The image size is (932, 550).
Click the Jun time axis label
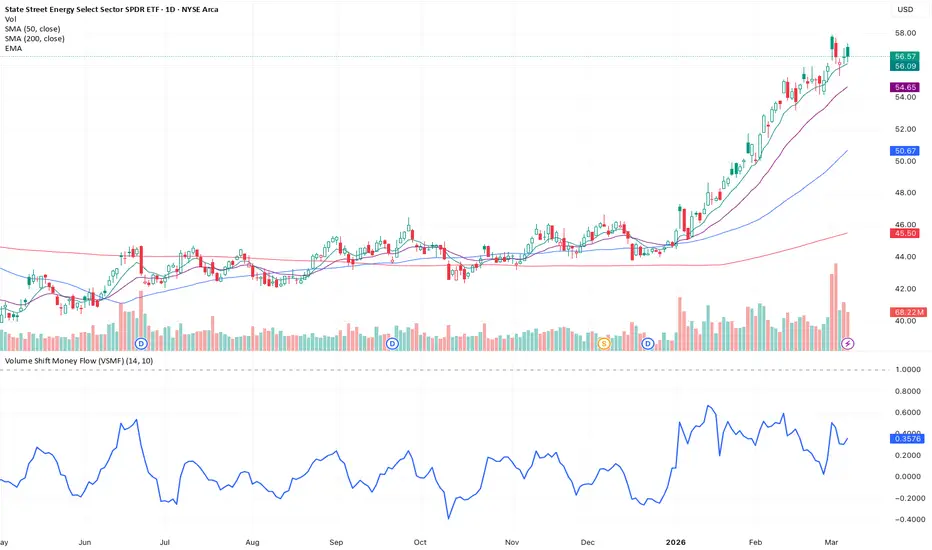tap(85, 542)
